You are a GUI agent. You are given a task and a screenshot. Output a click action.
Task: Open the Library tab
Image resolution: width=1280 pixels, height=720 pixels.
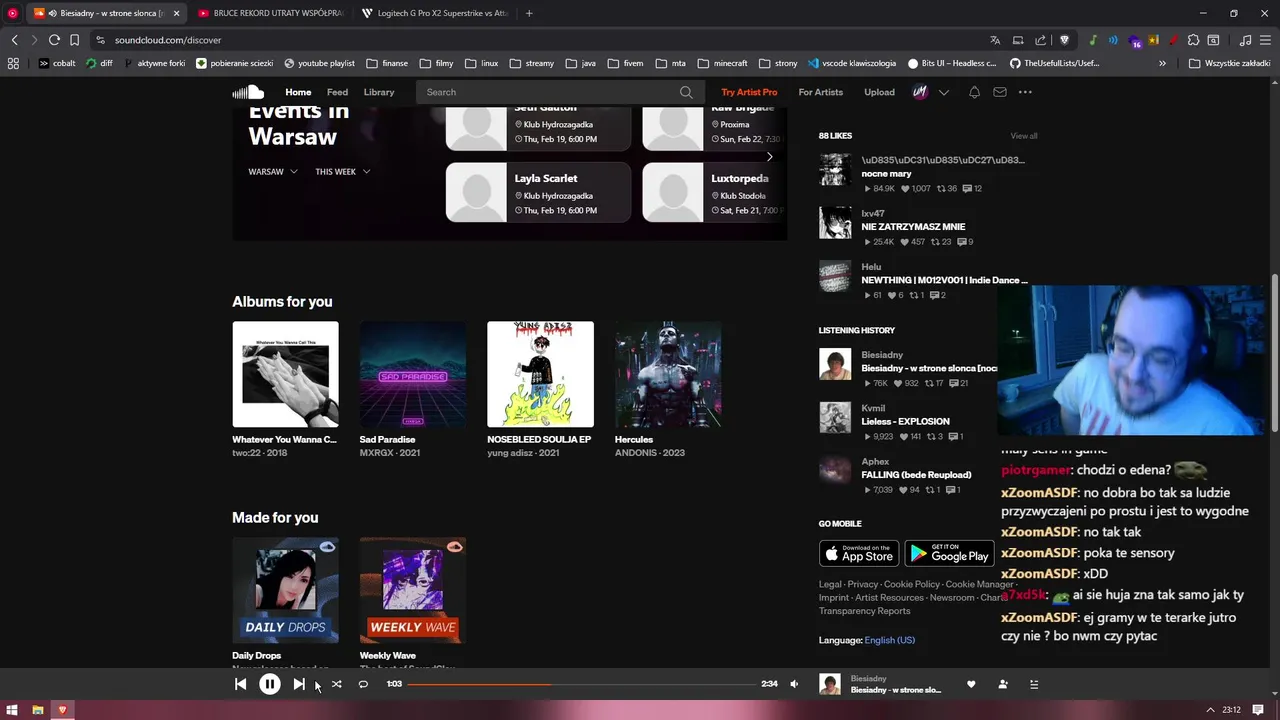click(x=379, y=92)
